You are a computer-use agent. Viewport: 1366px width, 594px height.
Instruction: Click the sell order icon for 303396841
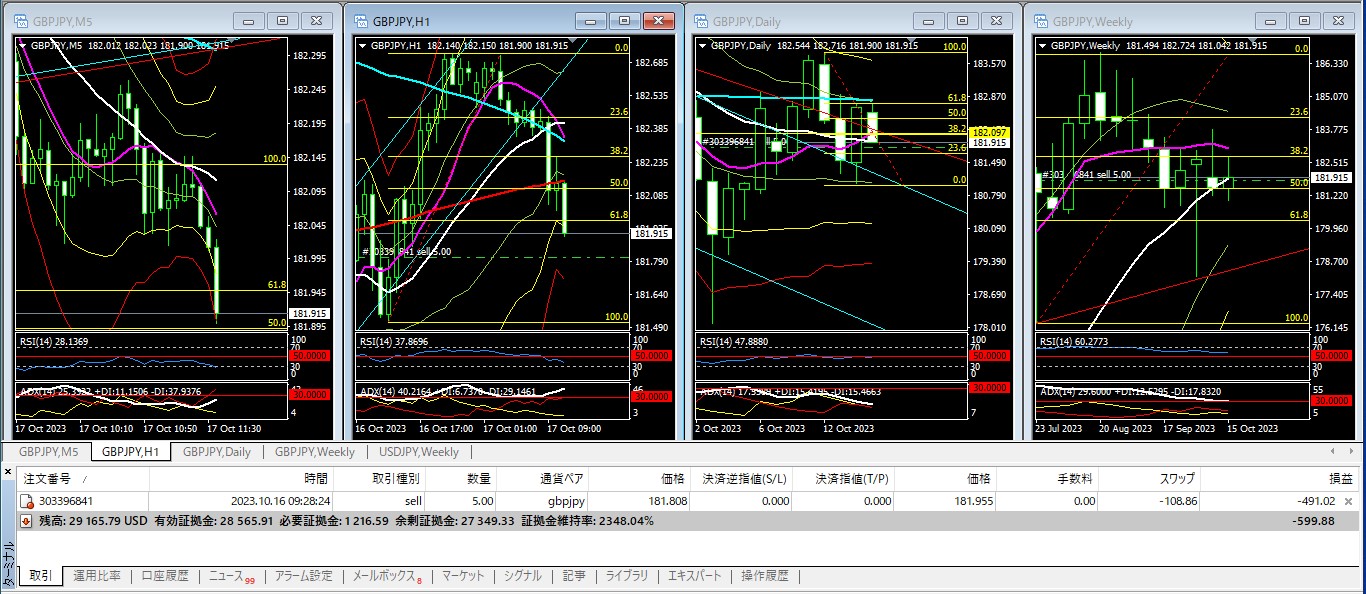27,500
